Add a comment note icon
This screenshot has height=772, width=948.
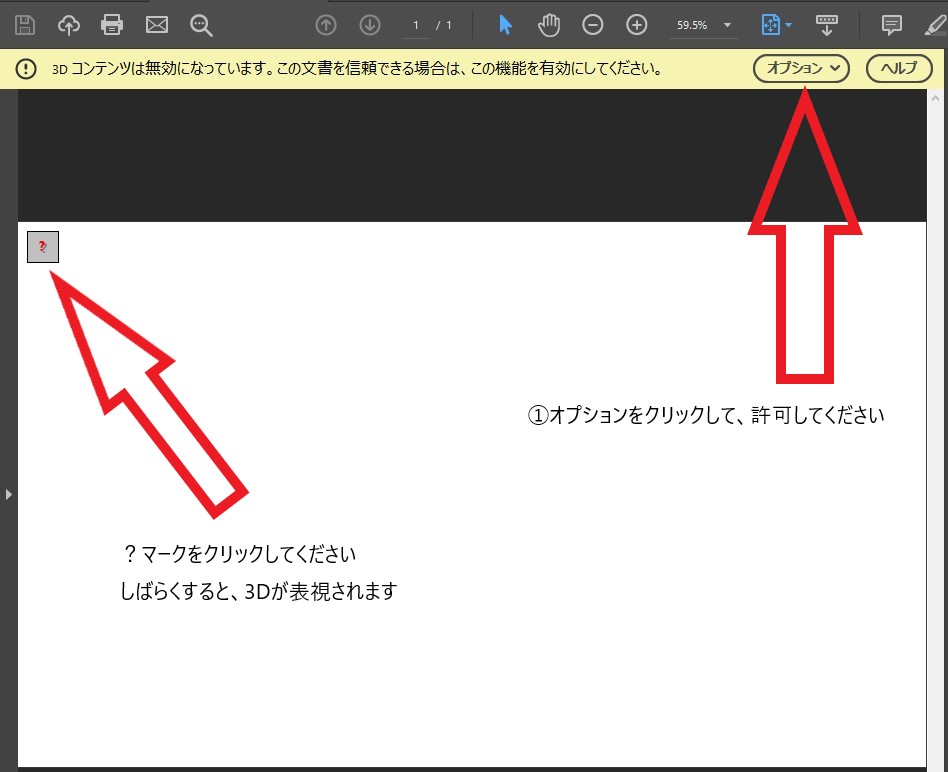tap(891, 25)
